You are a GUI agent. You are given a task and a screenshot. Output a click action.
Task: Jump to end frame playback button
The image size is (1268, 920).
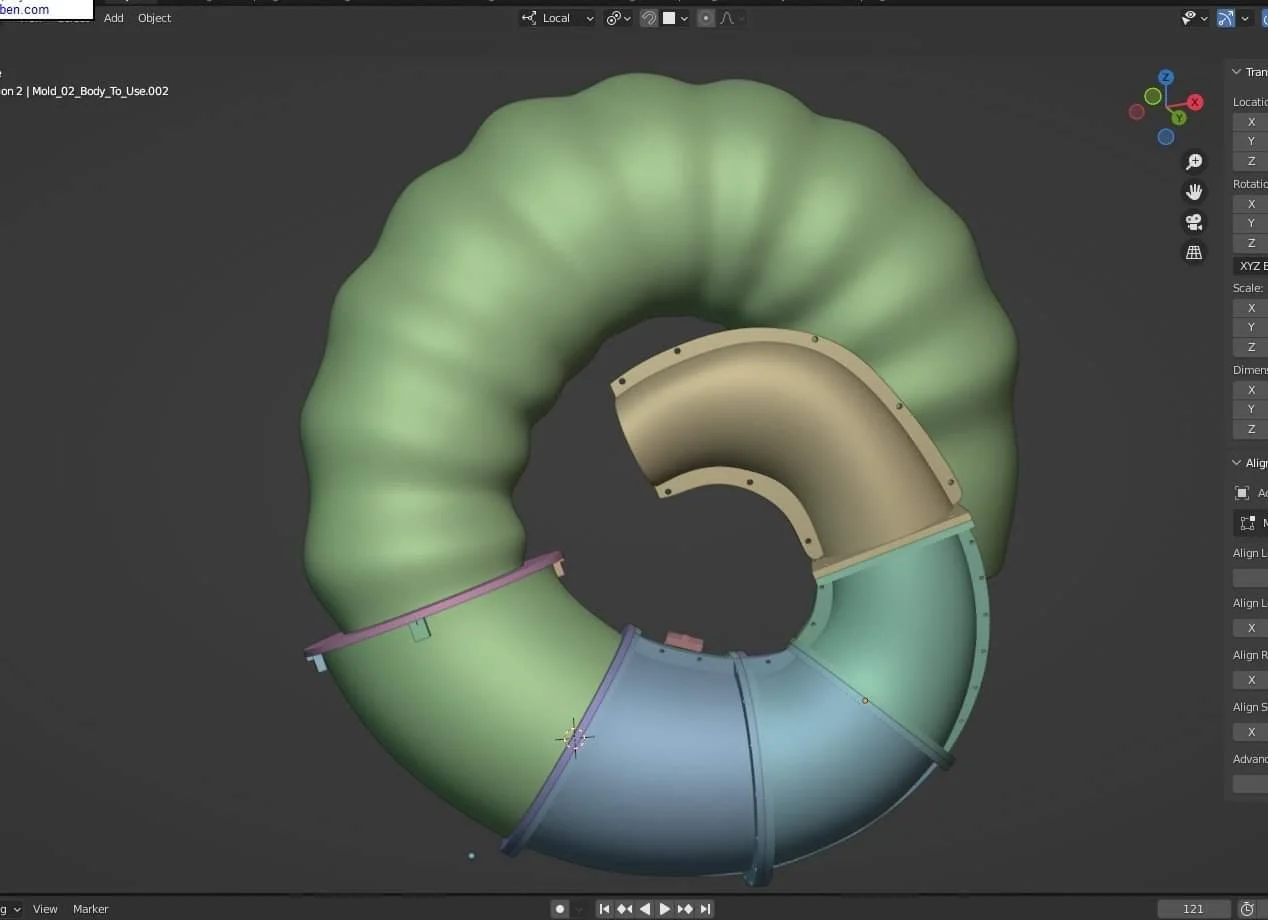pyautogui.click(x=706, y=909)
